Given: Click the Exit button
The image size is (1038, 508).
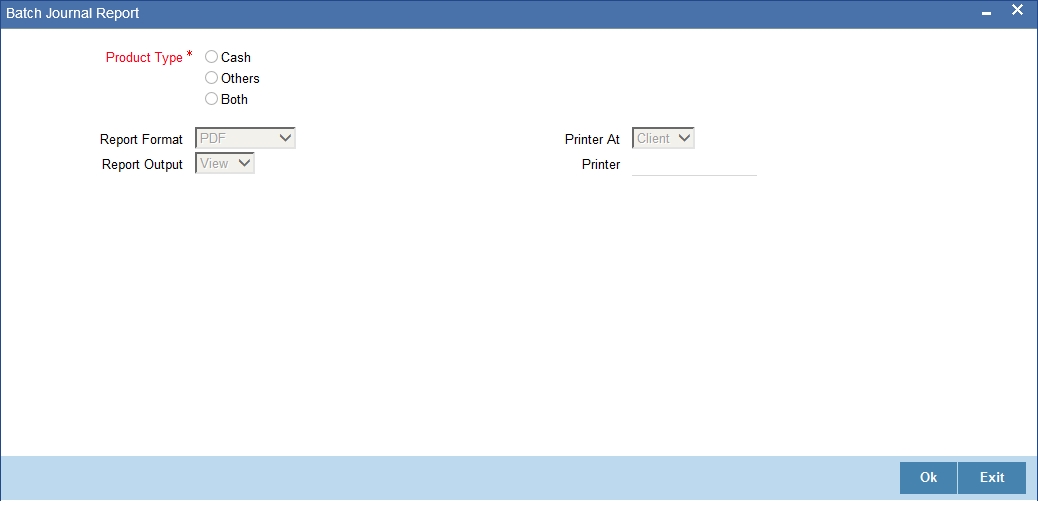Looking at the screenshot, I should coord(992,478).
